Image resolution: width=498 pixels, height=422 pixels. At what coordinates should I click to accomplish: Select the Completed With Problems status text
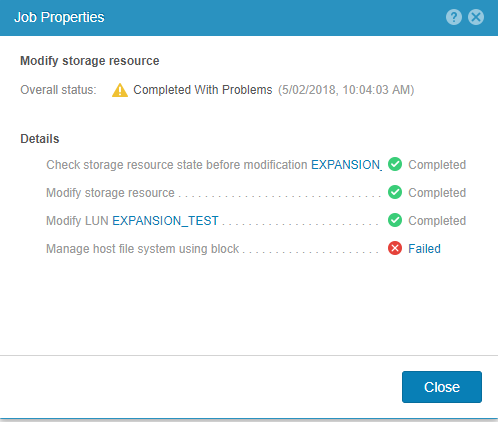203,90
